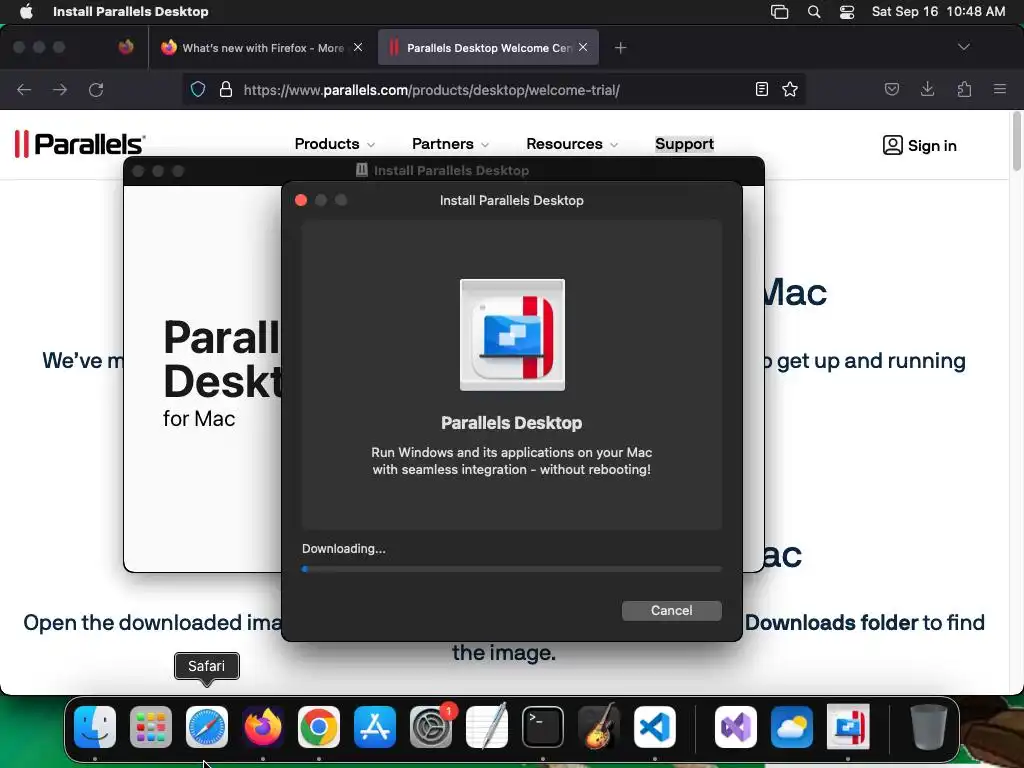The width and height of the screenshot is (1024, 768).
Task: Open Terminal from the Dock
Action: [543, 727]
